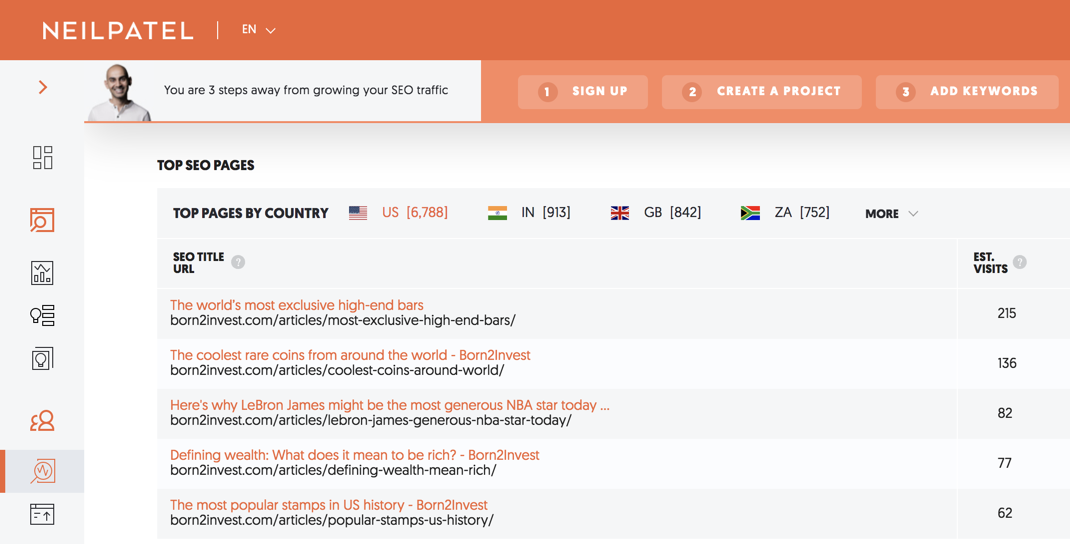
Task: Click the US flag icon
Action: coord(358,213)
